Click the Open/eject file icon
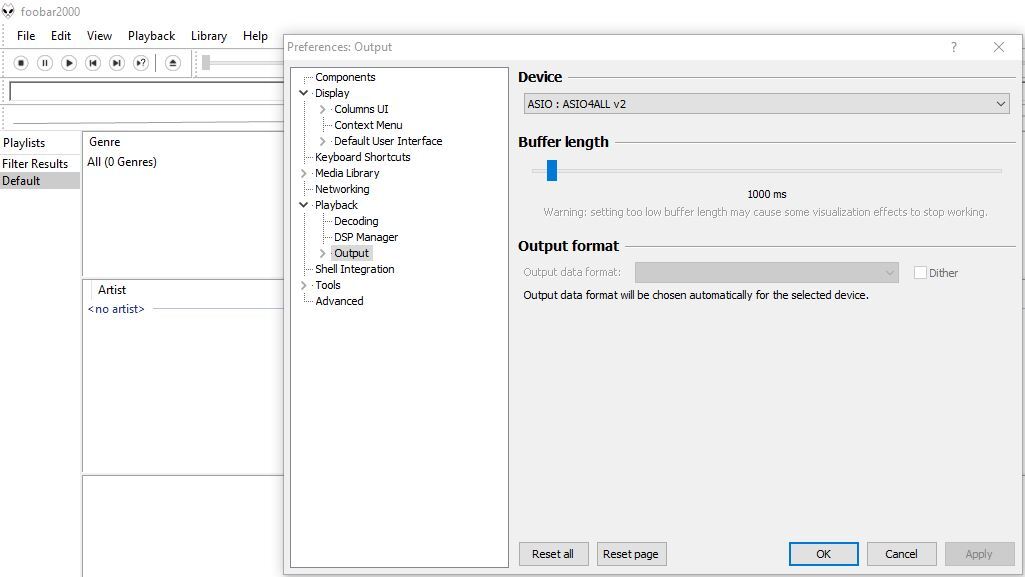1025x577 pixels. coord(173,63)
